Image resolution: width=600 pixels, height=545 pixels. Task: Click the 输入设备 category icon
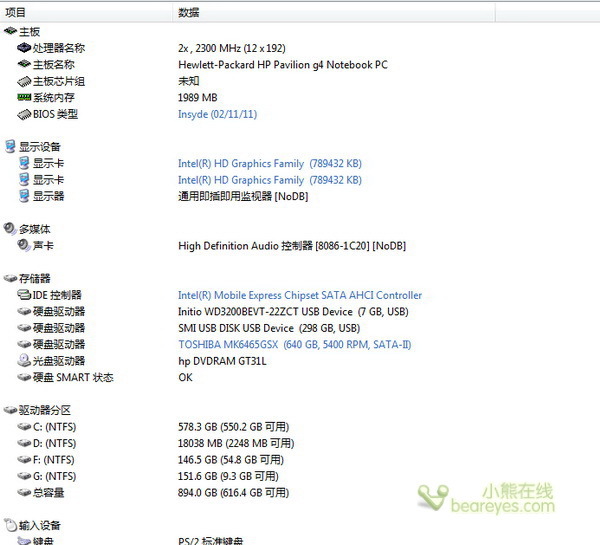coord(10,524)
